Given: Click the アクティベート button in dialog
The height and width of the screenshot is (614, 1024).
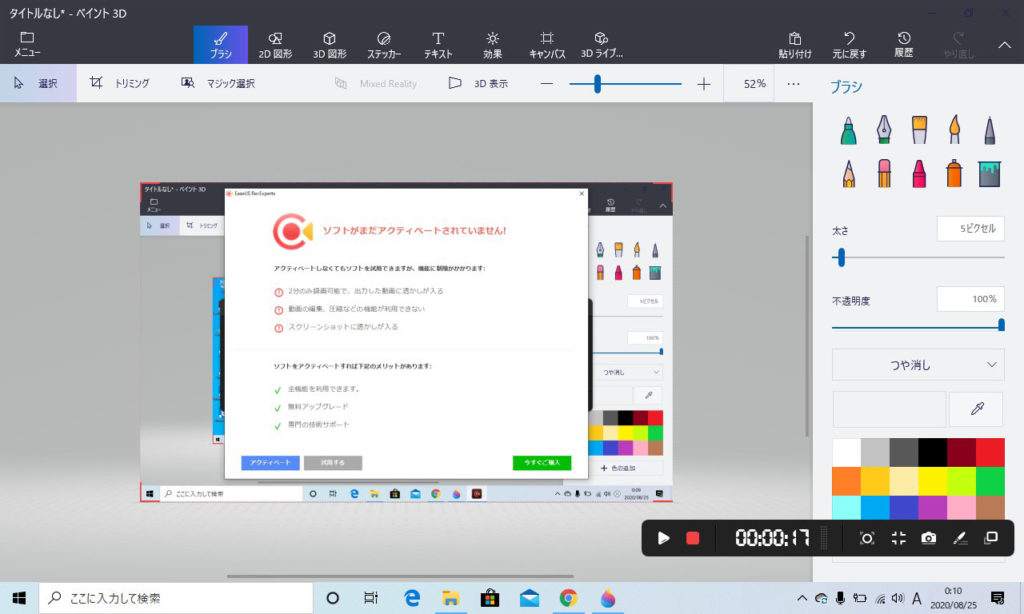Looking at the screenshot, I should tap(270, 462).
